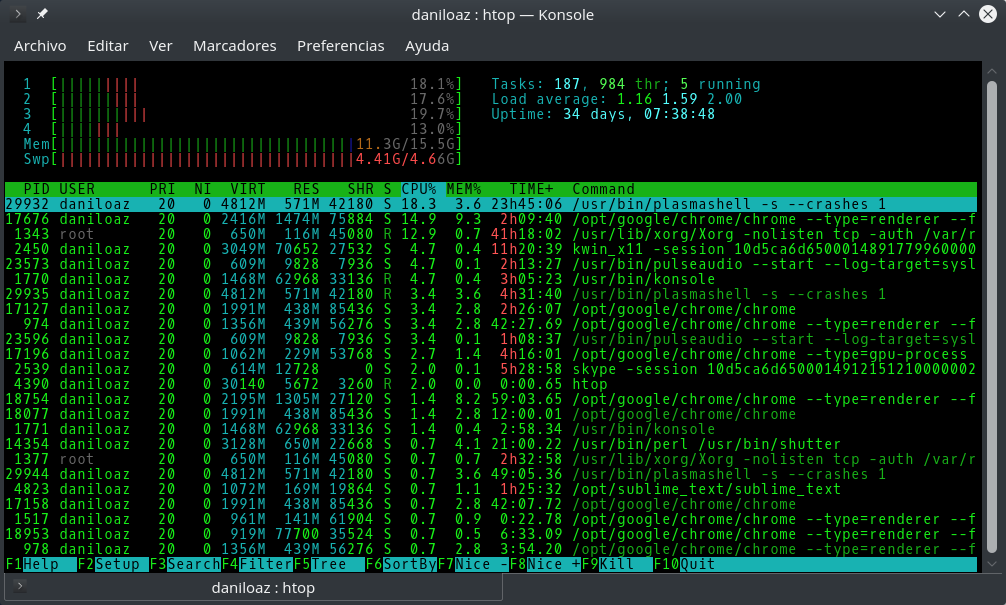This screenshot has width=1006, height=605.
Task: Pin the Konsole window to stay on top
Action: point(40,14)
